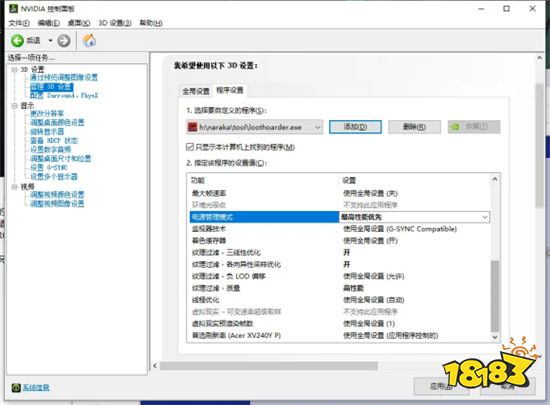The image size is (550, 405).
Task: Click the horizontal scrollbar left arrow
Action: [155, 366]
